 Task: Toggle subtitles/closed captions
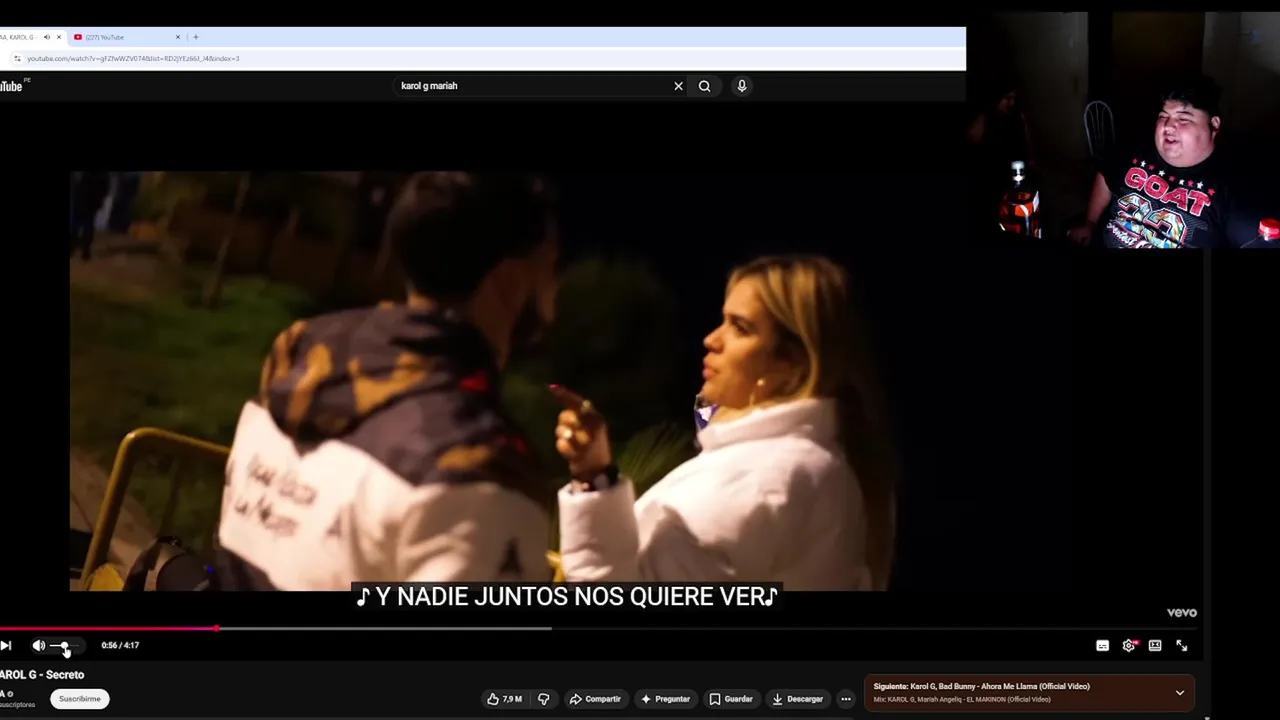point(1102,646)
